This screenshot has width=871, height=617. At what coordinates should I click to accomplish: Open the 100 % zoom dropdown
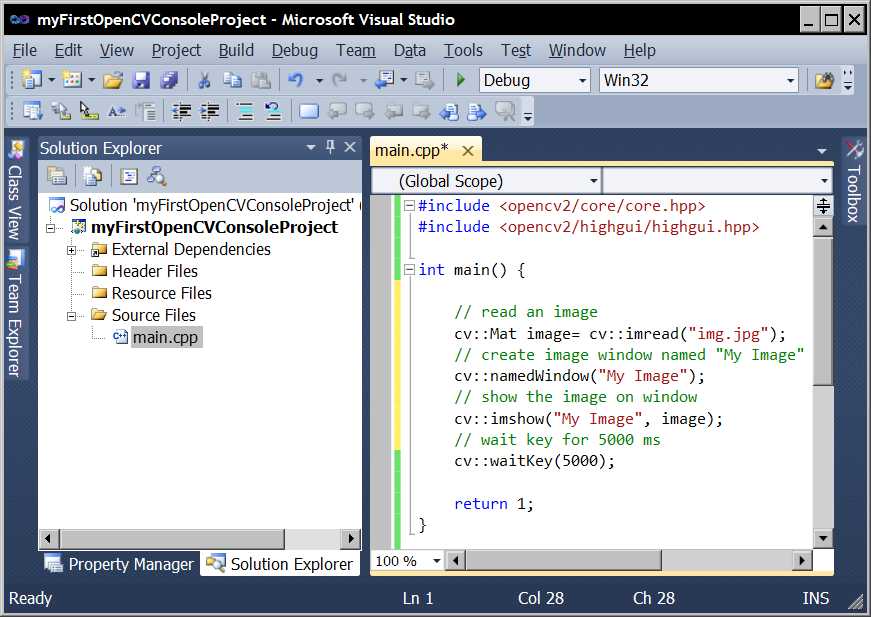coord(437,561)
